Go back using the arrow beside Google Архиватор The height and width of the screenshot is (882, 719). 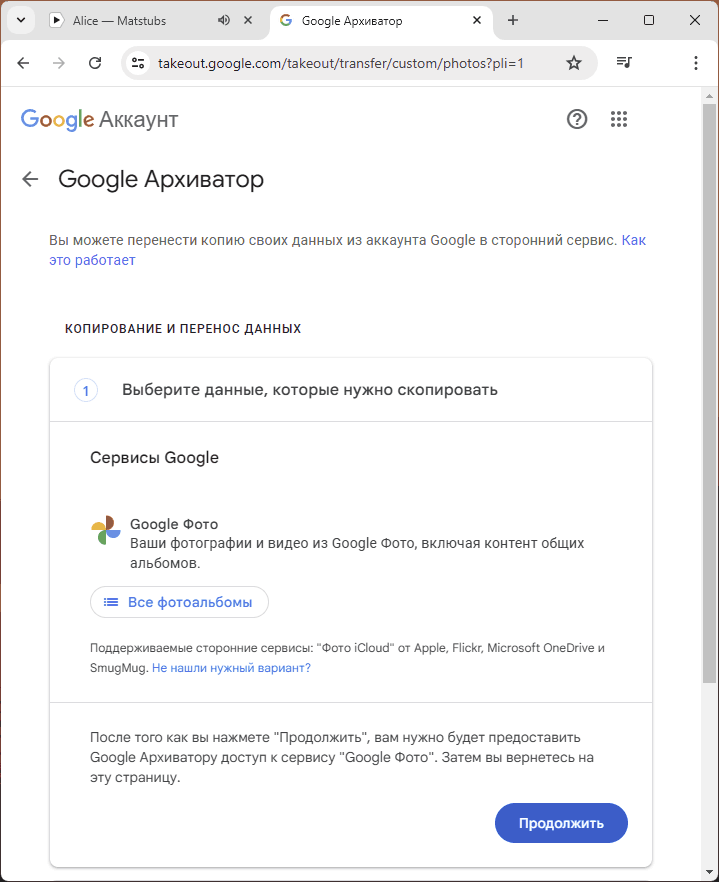point(30,179)
